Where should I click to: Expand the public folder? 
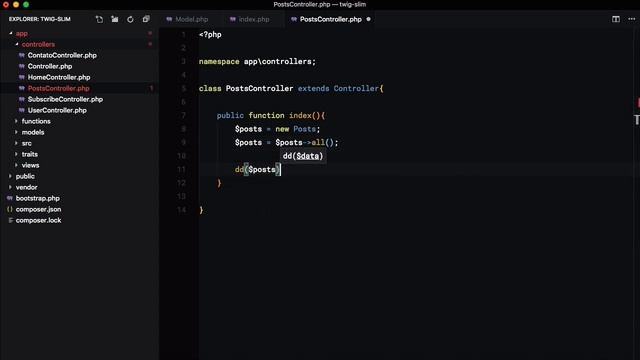(10, 176)
